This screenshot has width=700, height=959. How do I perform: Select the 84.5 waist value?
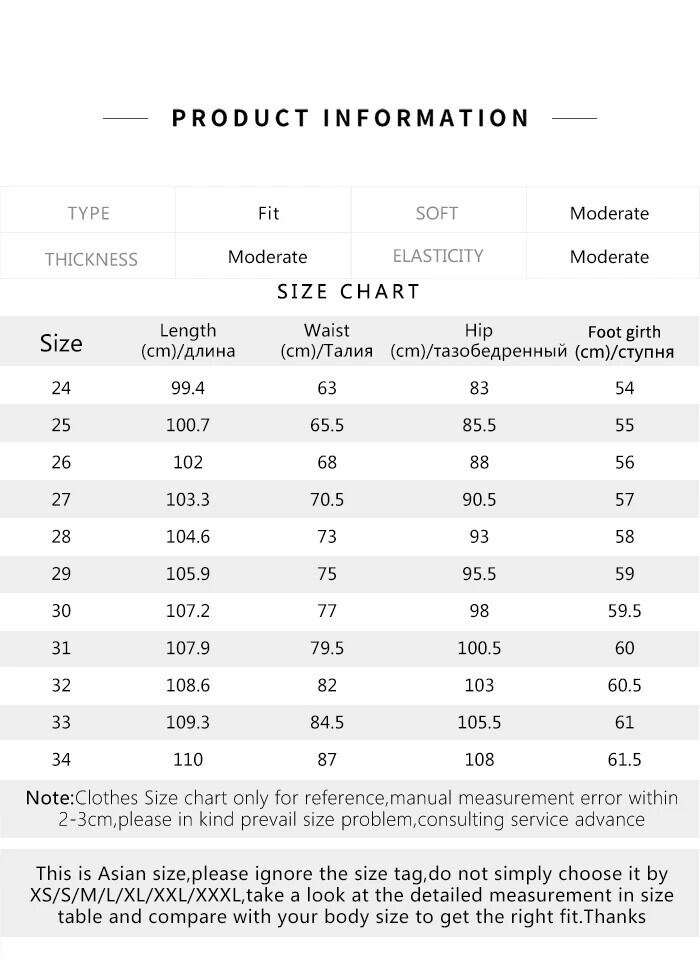coord(327,722)
